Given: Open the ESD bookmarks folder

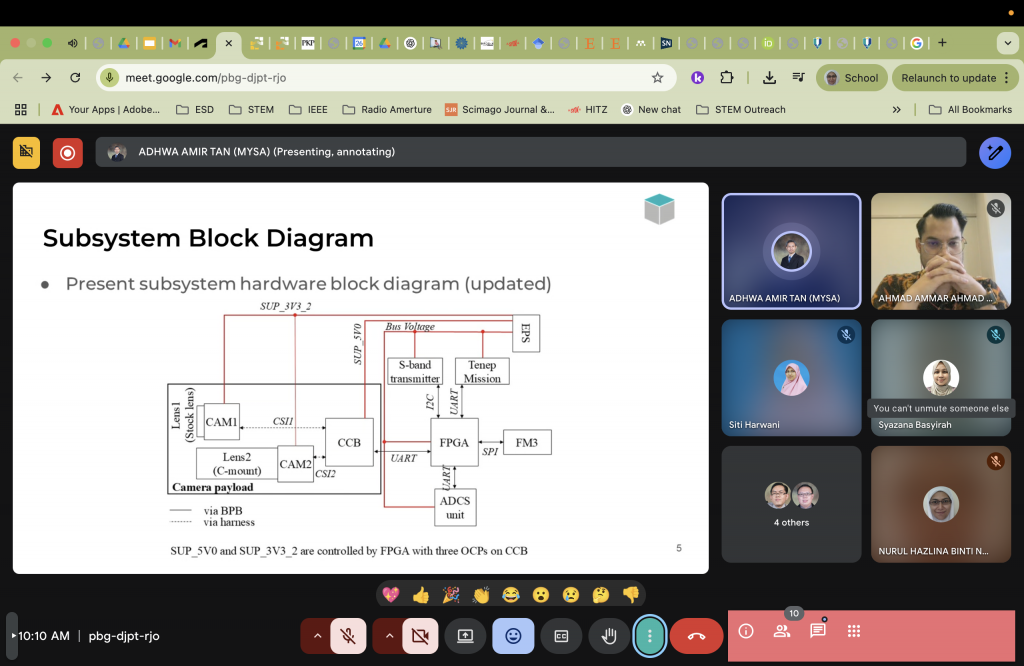Looking at the screenshot, I should click(x=195, y=110).
